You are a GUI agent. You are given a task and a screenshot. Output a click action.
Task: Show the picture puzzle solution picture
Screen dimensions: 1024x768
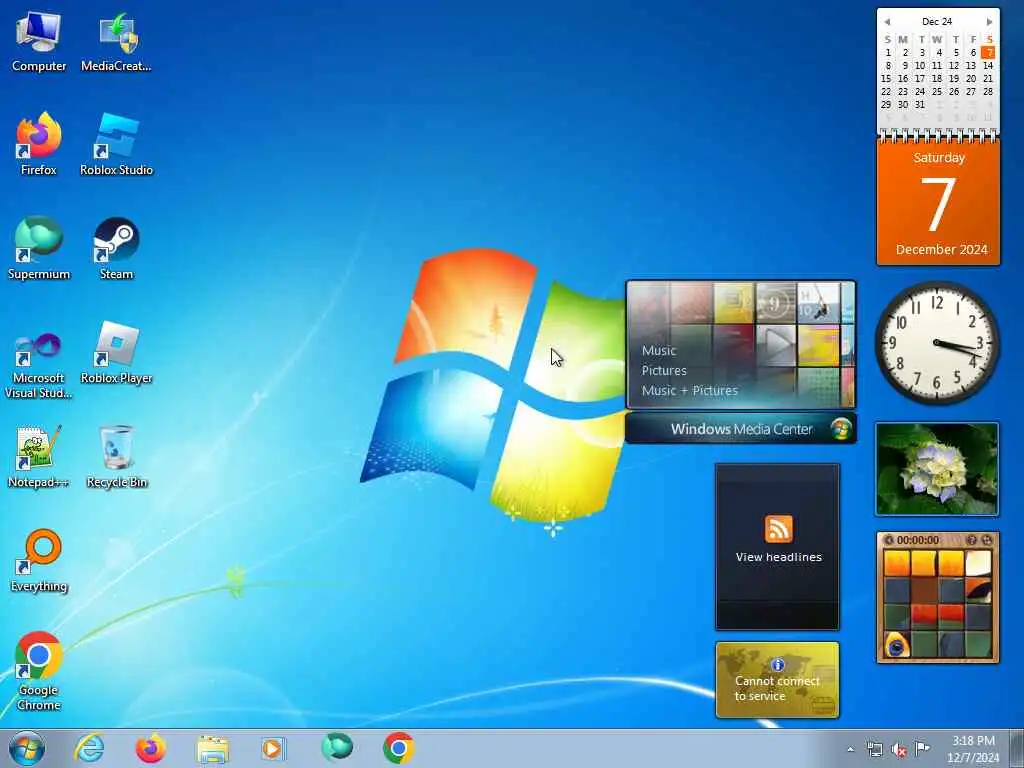coord(972,540)
